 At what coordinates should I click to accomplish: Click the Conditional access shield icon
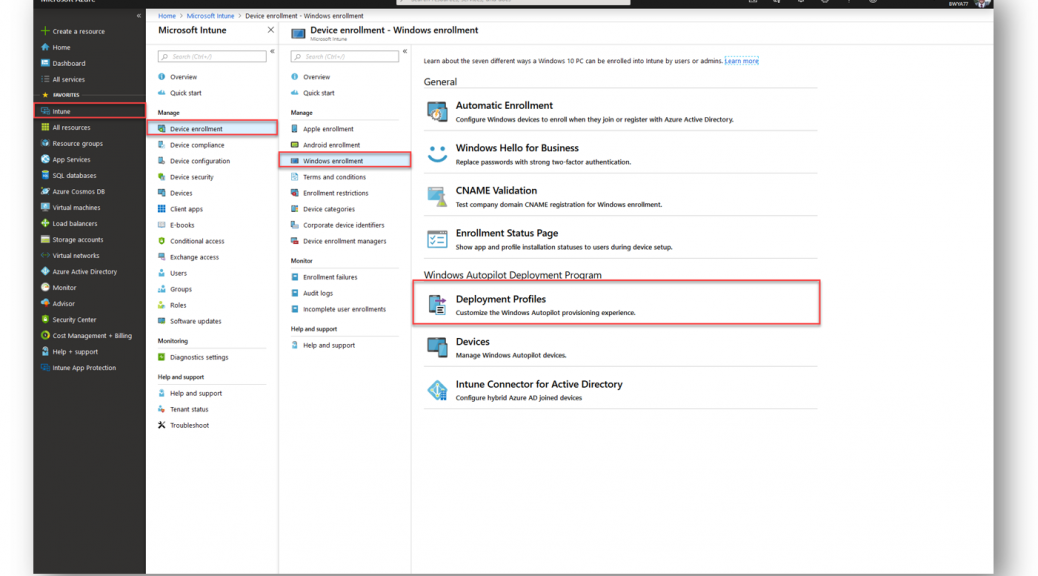[162, 241]
